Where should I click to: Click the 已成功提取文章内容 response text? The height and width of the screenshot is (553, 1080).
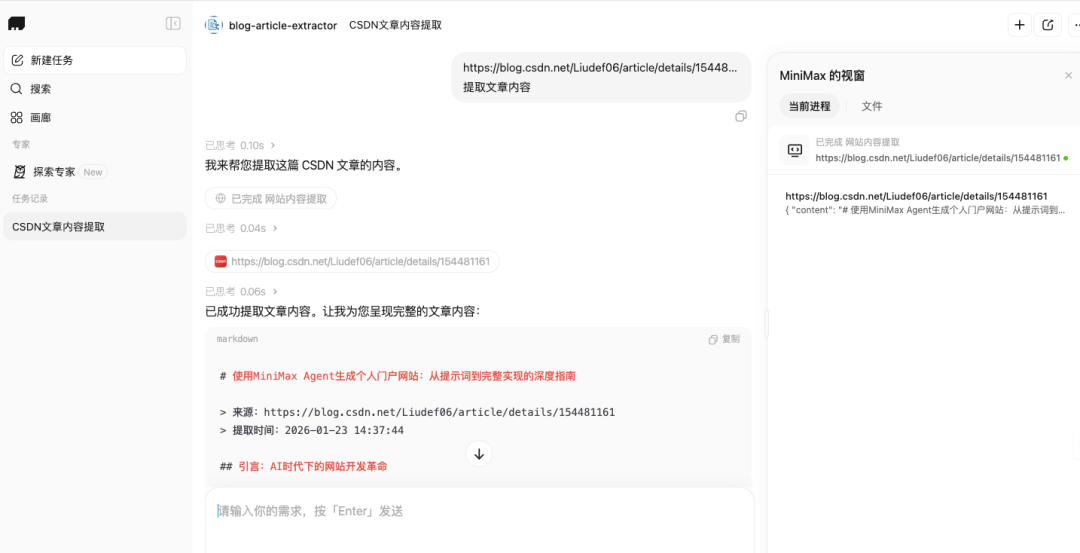(x=342, y=312)
